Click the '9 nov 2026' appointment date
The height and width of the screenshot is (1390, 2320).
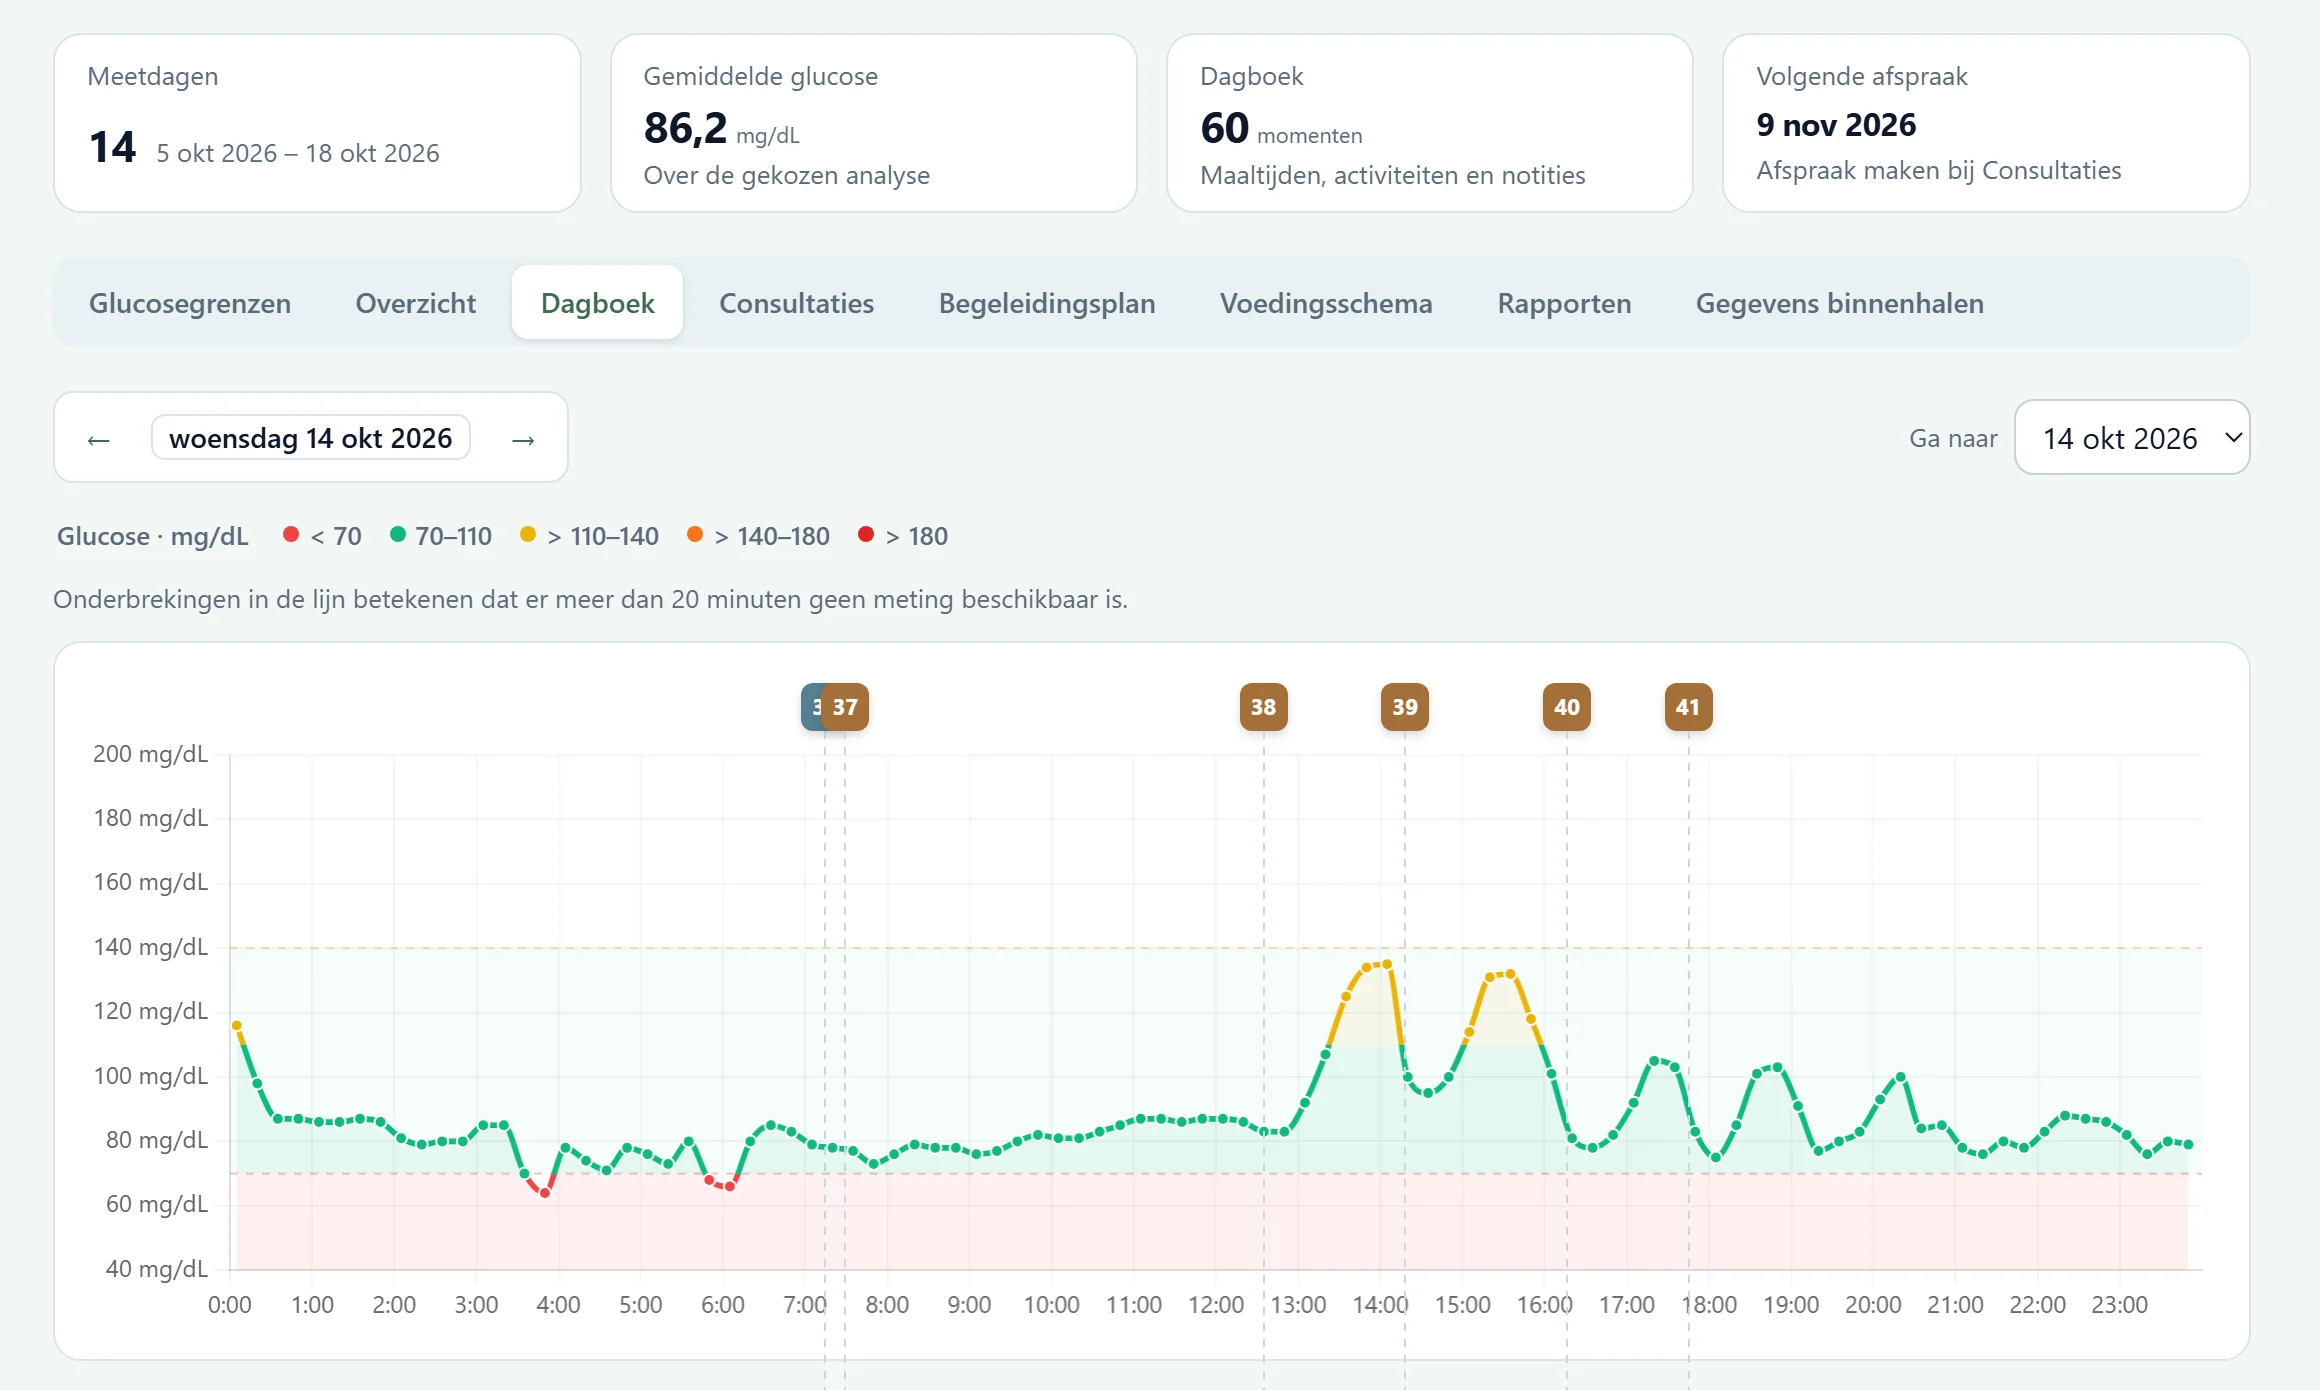coord(1836,125)
